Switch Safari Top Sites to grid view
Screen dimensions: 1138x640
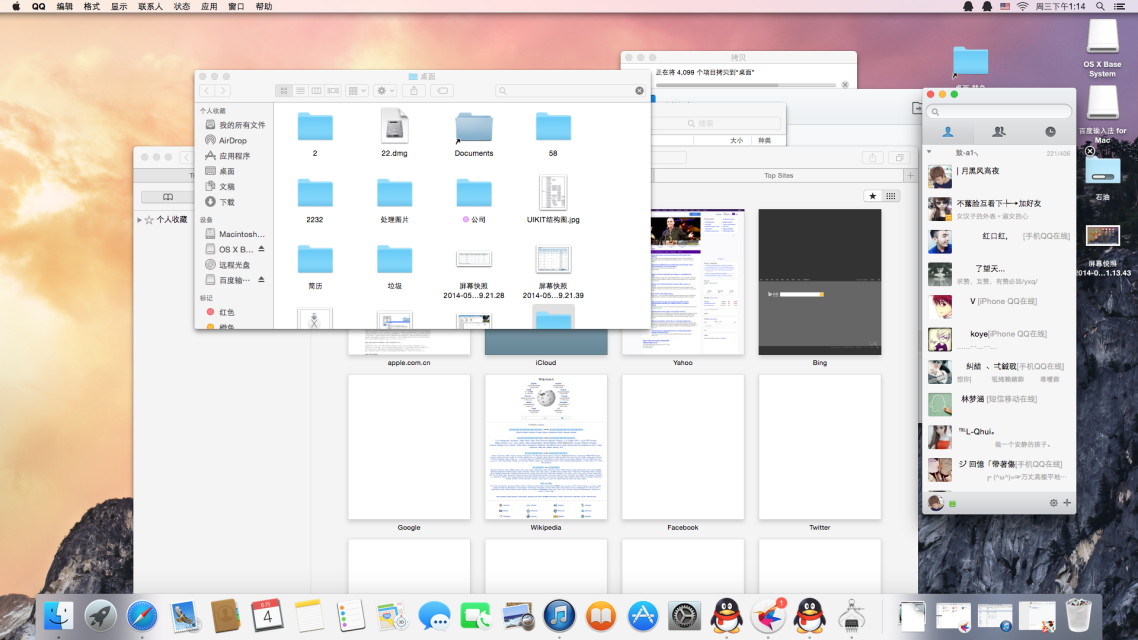point(891,196)
